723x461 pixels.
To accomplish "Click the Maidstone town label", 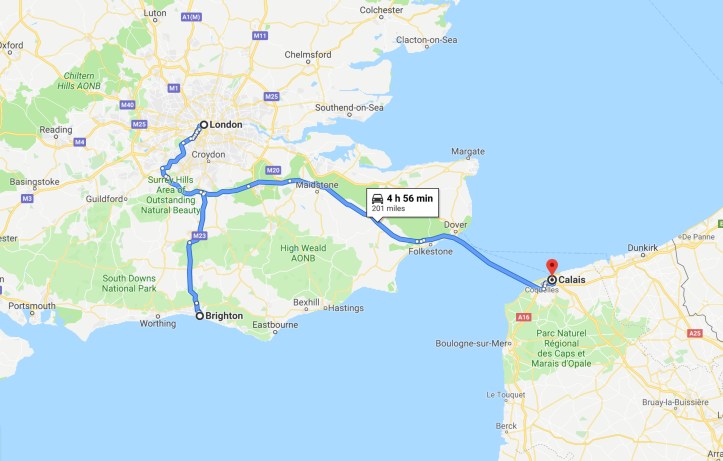I will coord(317,185).
